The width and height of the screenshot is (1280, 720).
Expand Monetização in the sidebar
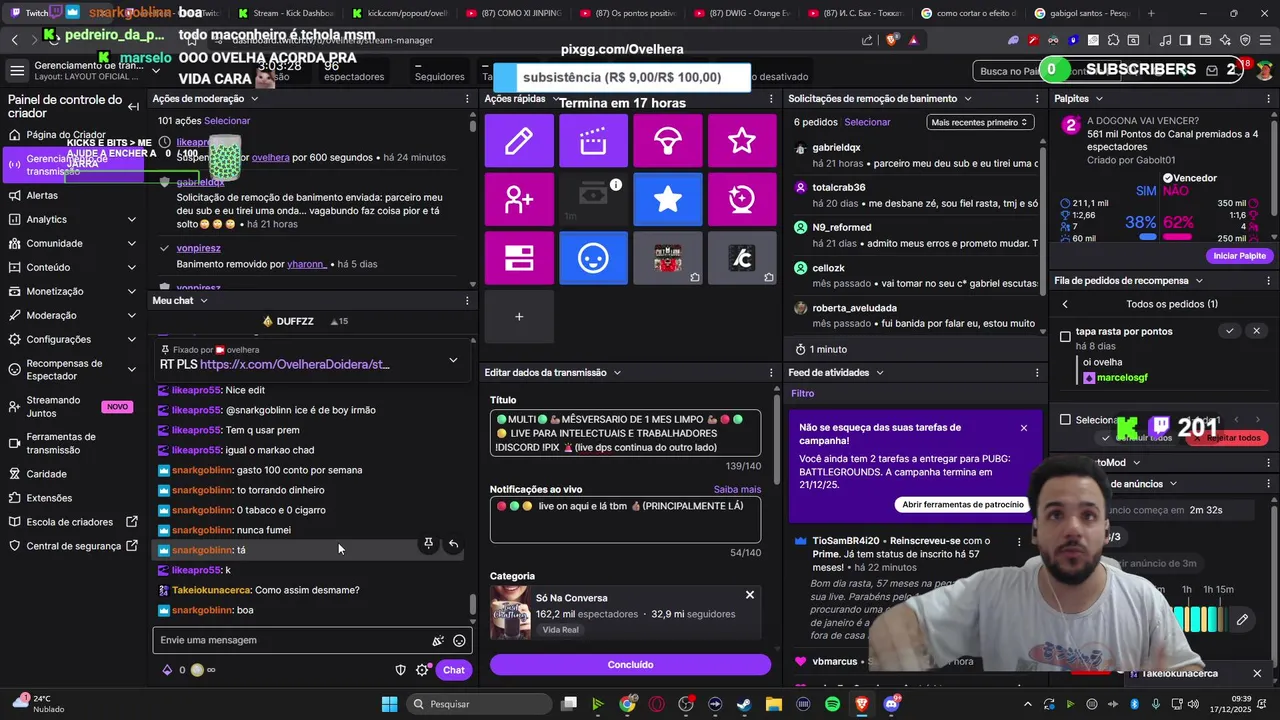coord(132,291)
